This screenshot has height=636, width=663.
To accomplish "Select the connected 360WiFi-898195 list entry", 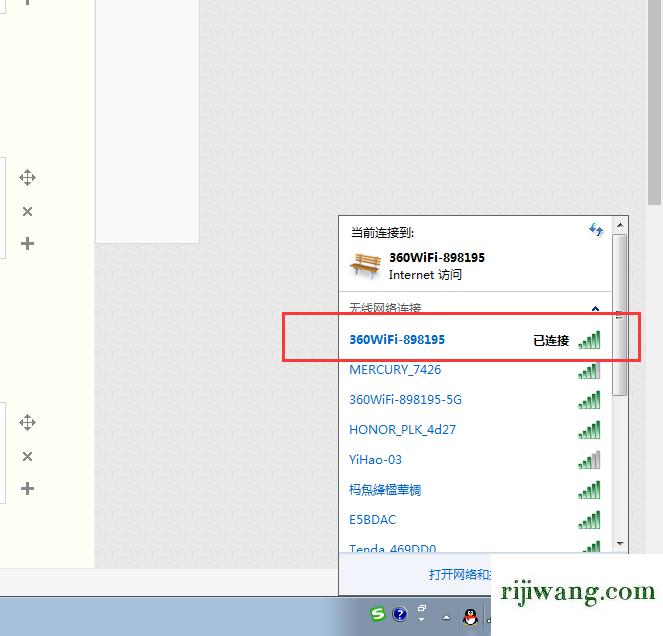I will (475, 340).
